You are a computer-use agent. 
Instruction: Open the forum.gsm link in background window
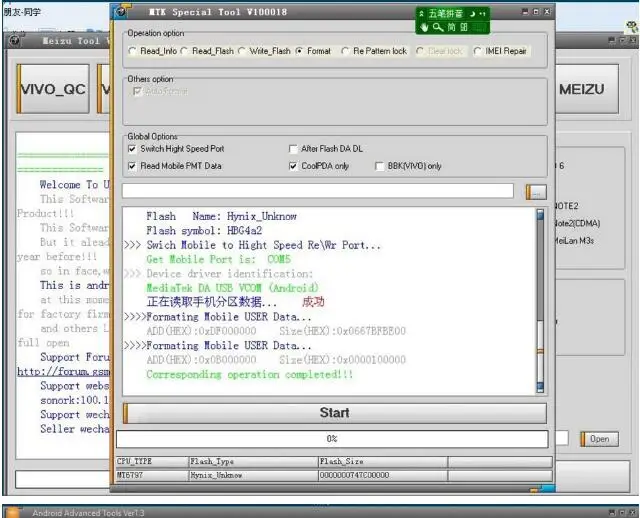(x=63, y=371)
